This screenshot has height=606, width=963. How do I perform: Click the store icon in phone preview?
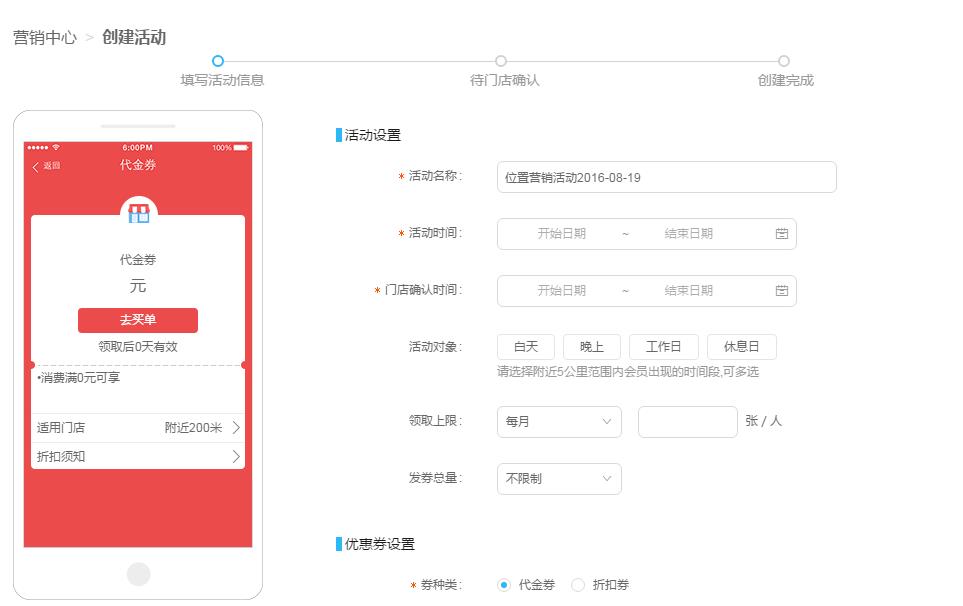pyautogui.click(x=138, y=212)
